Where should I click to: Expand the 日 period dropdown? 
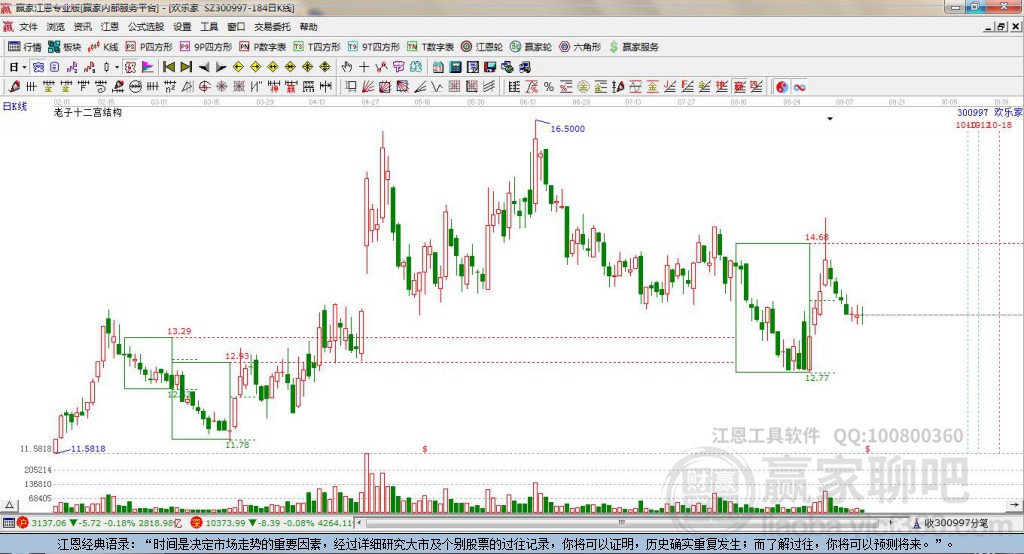(24, 67)
